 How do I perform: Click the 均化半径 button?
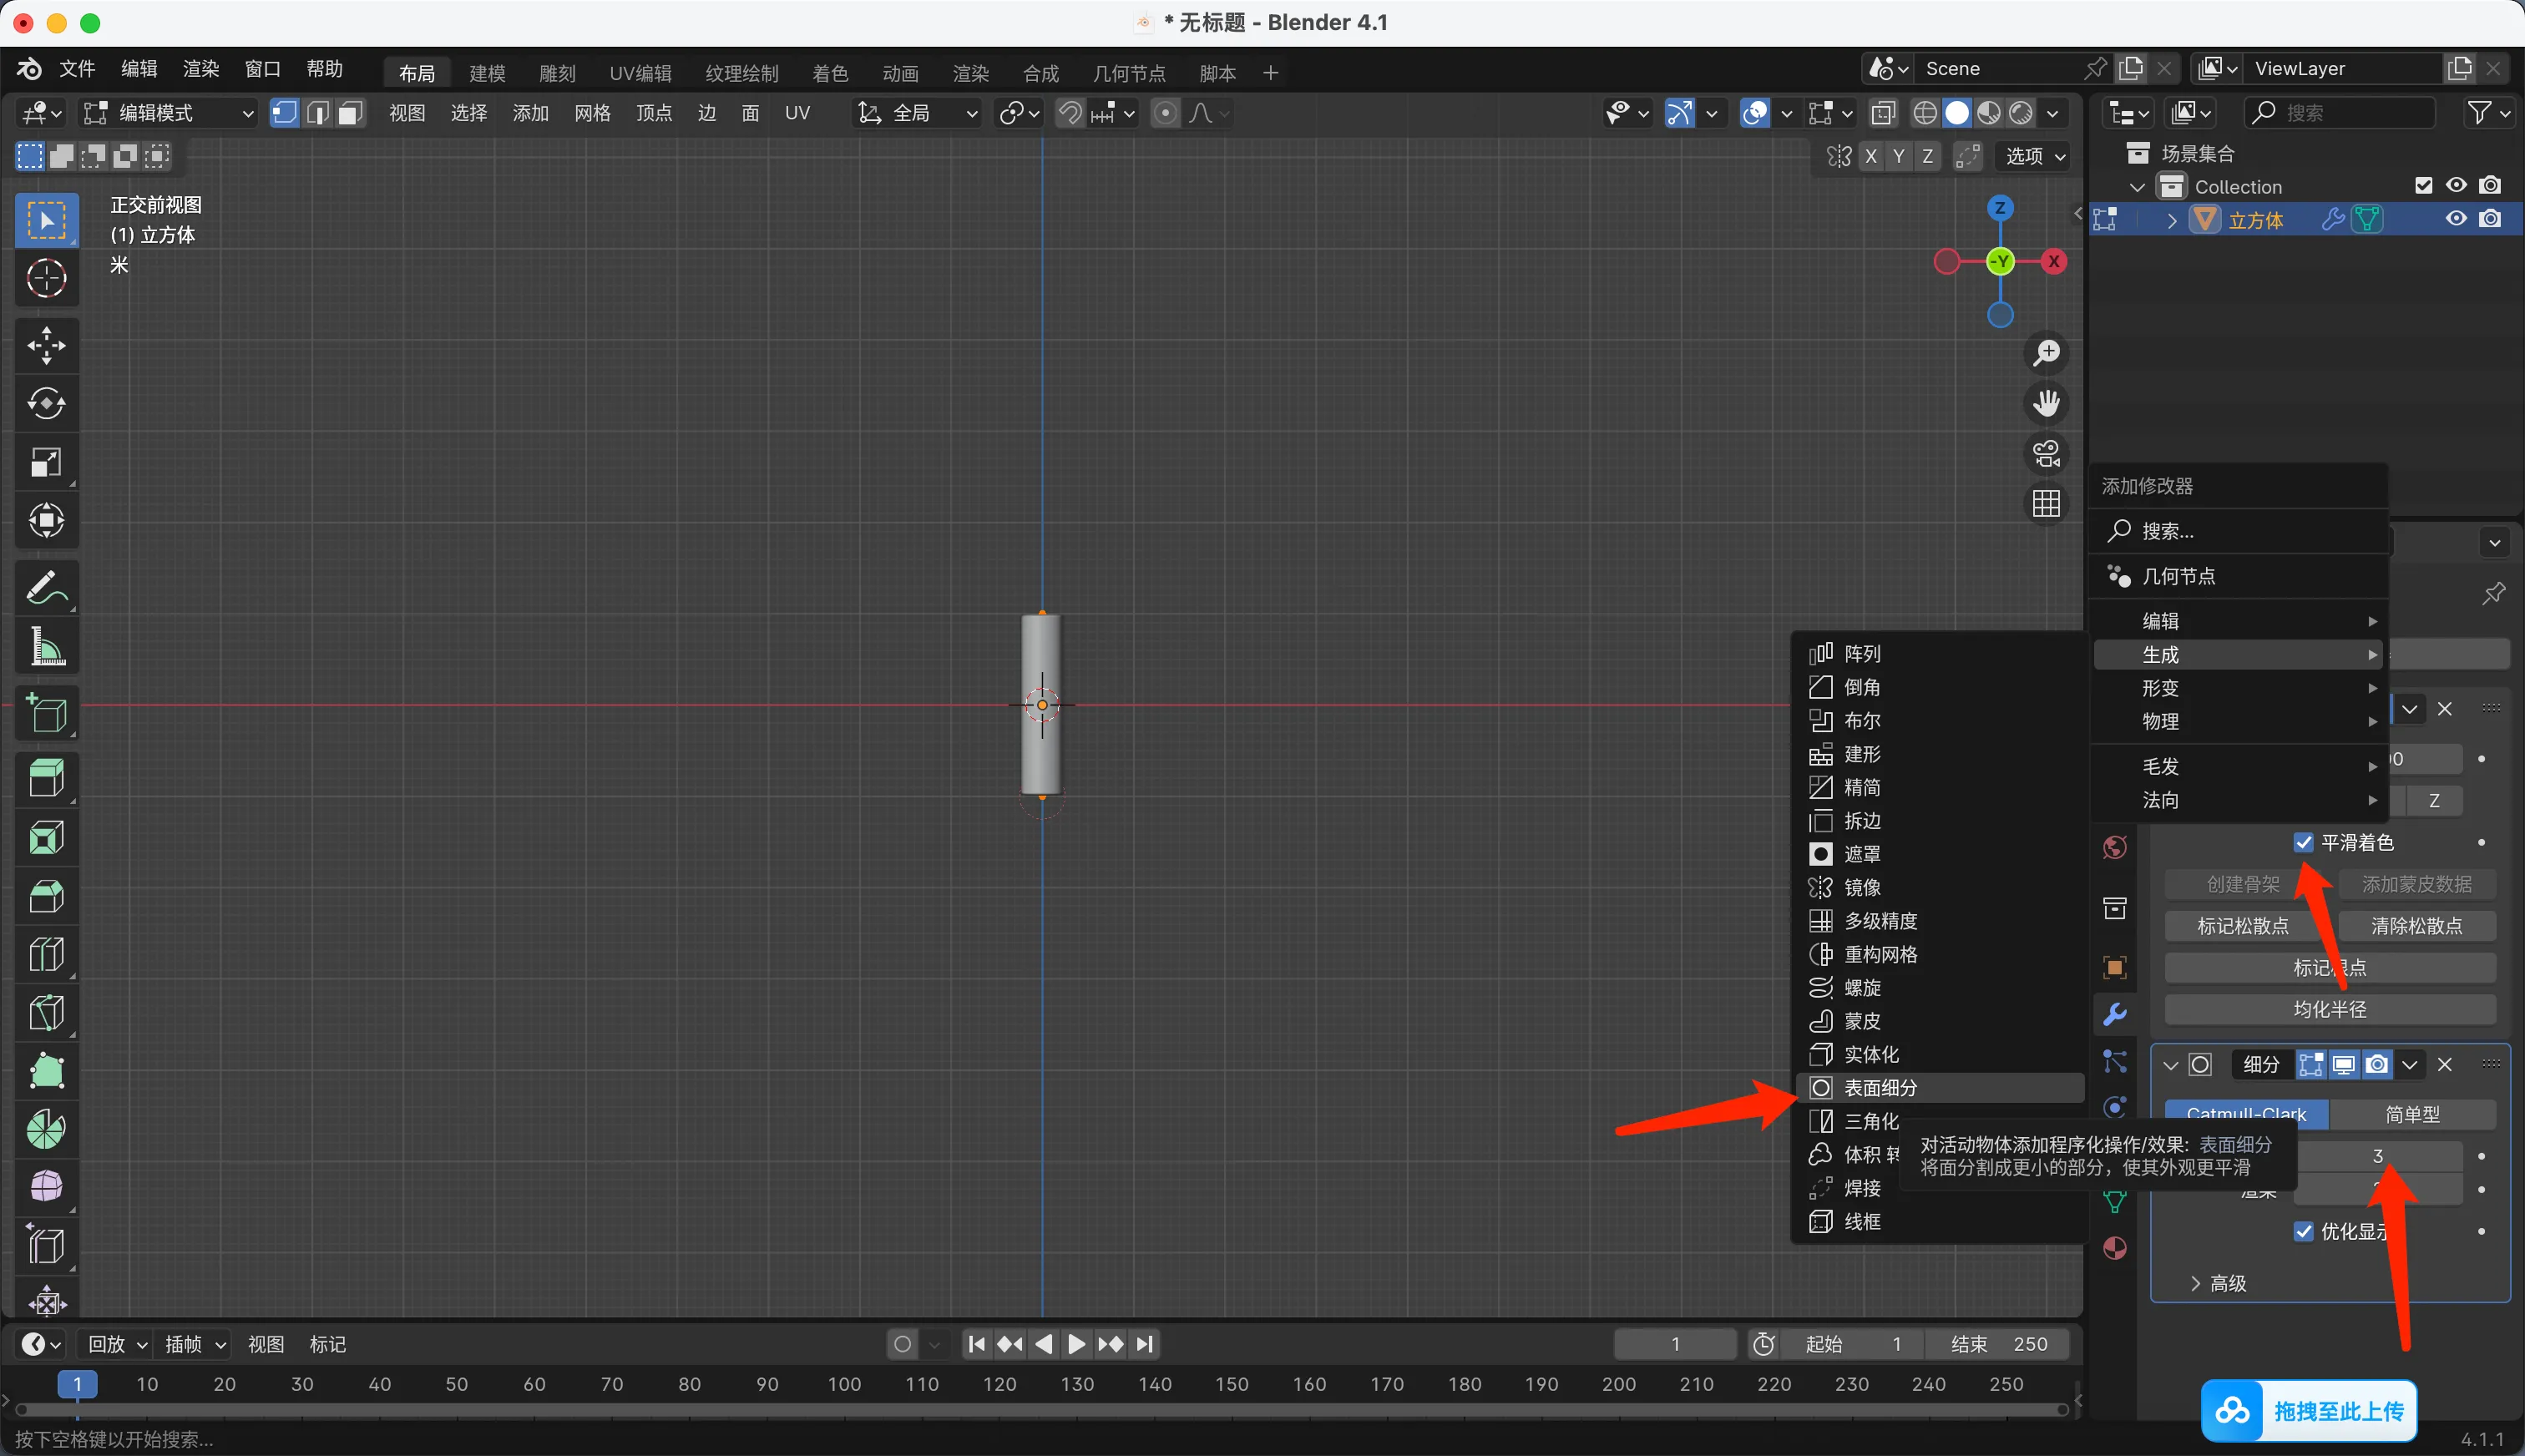(2329, 1009)
